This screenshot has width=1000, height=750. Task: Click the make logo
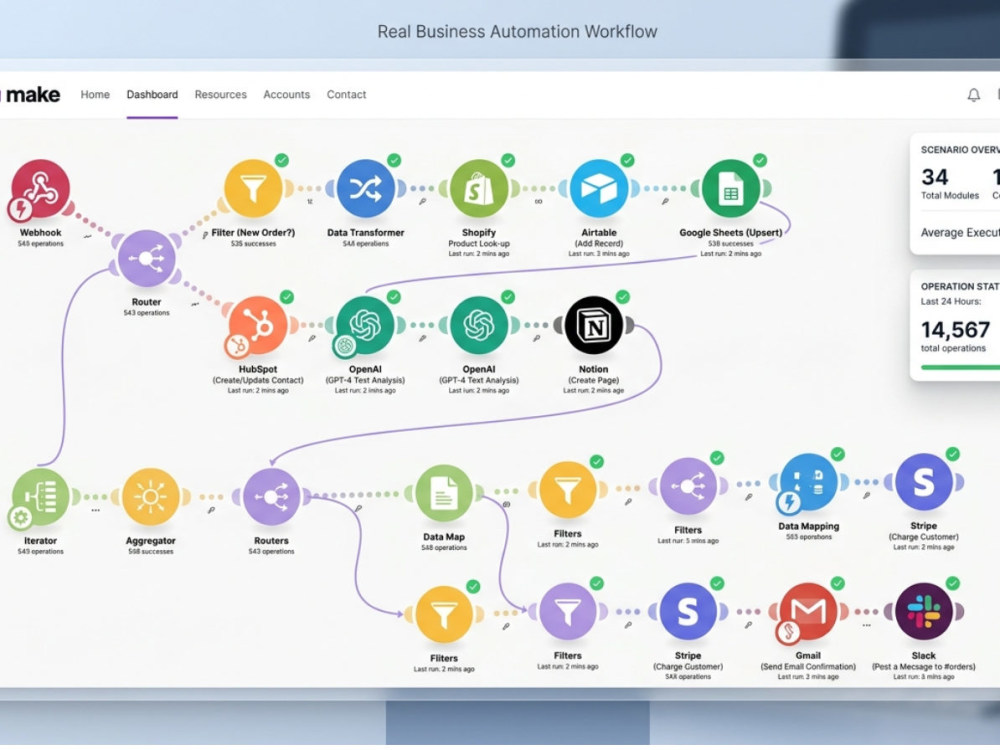tap(32, 95)
